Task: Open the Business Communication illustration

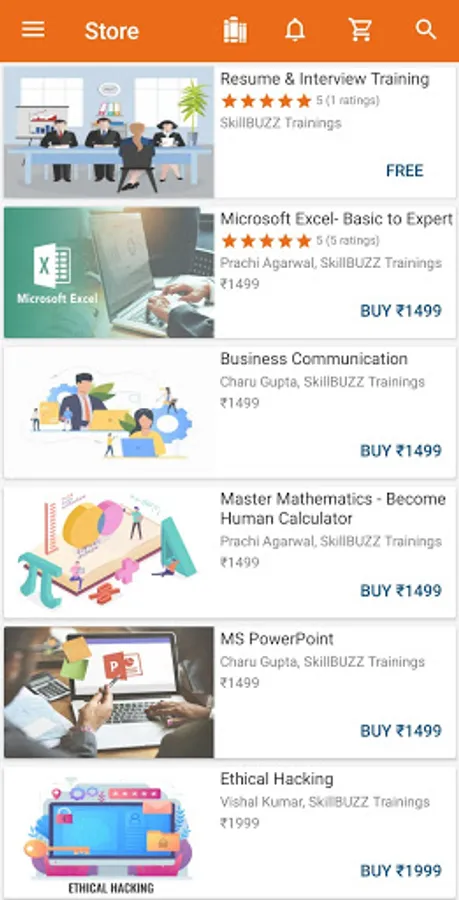Action: click(109, 412)
